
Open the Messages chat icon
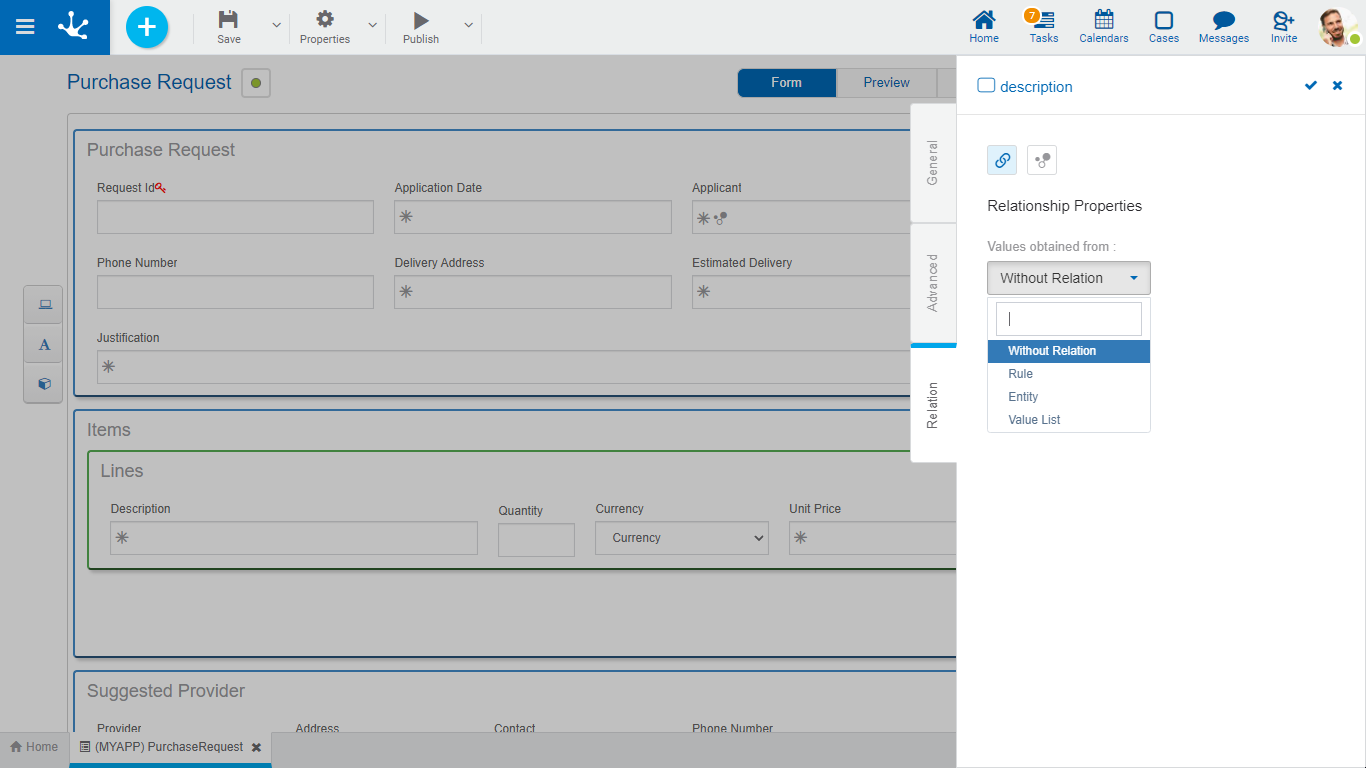coord(1223,27)
